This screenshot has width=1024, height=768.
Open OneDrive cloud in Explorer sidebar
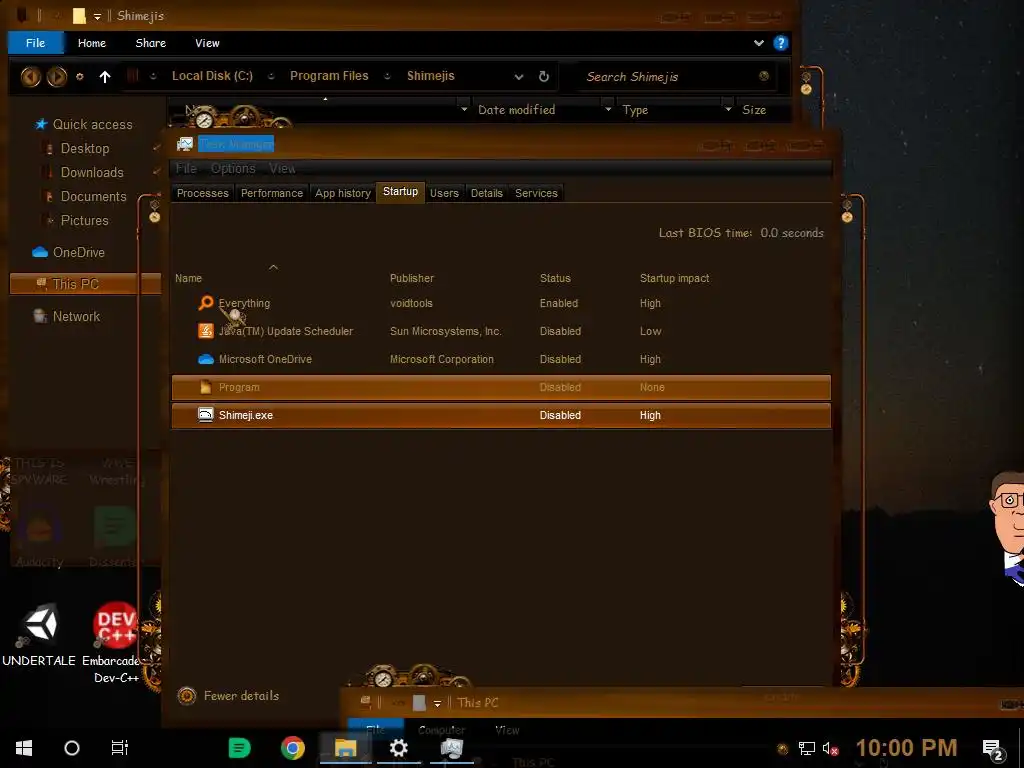[x=40, y=252]
